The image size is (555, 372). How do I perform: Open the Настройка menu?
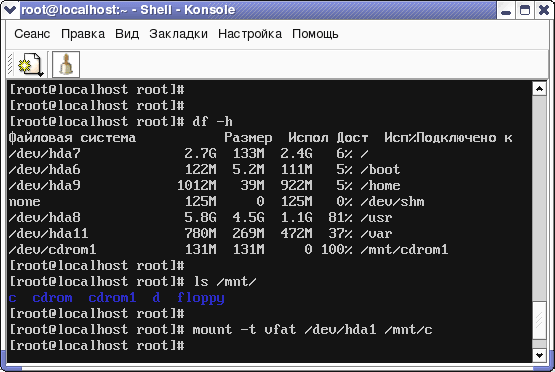[250, 34]
